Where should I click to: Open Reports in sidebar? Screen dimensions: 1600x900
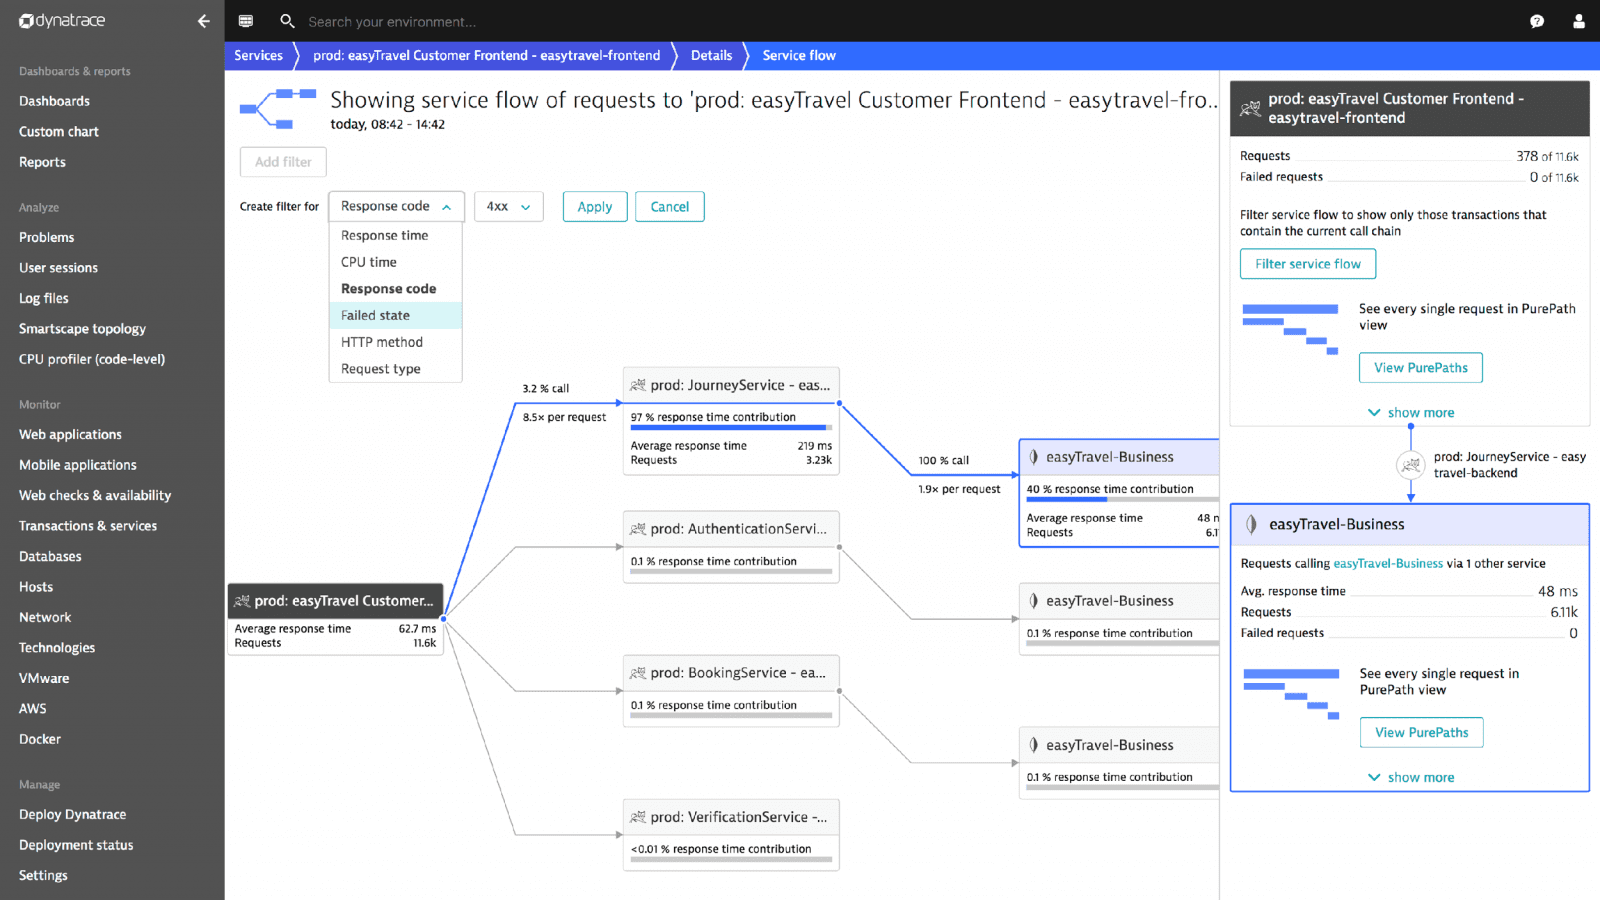(42, 162)
